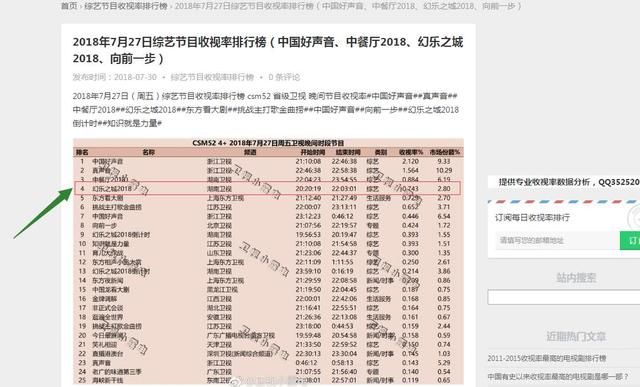Click the 排名 column header
Viewport: 640px width, 387px height.
tap(82, 152)
